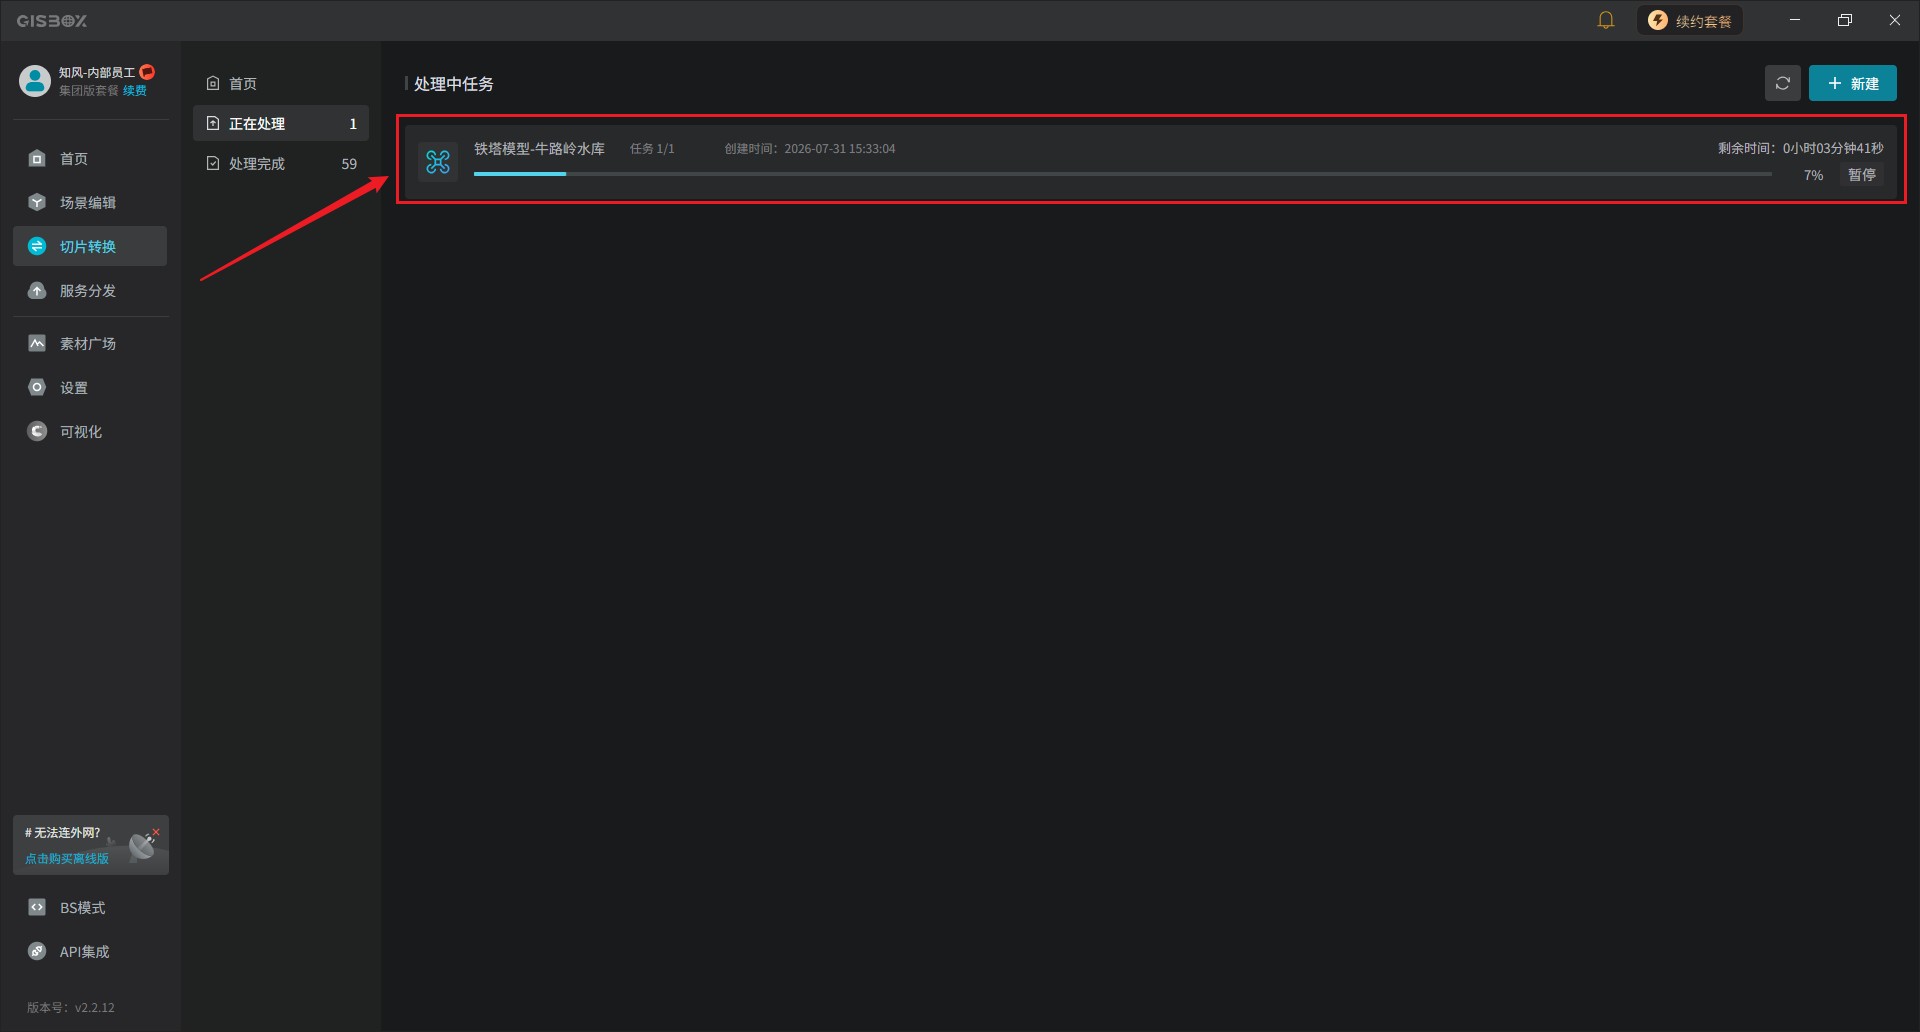The width and height of the screenshot is (1920, 1032).
Task: Click the 59 count on 处理完成
Action: point(349,164)
